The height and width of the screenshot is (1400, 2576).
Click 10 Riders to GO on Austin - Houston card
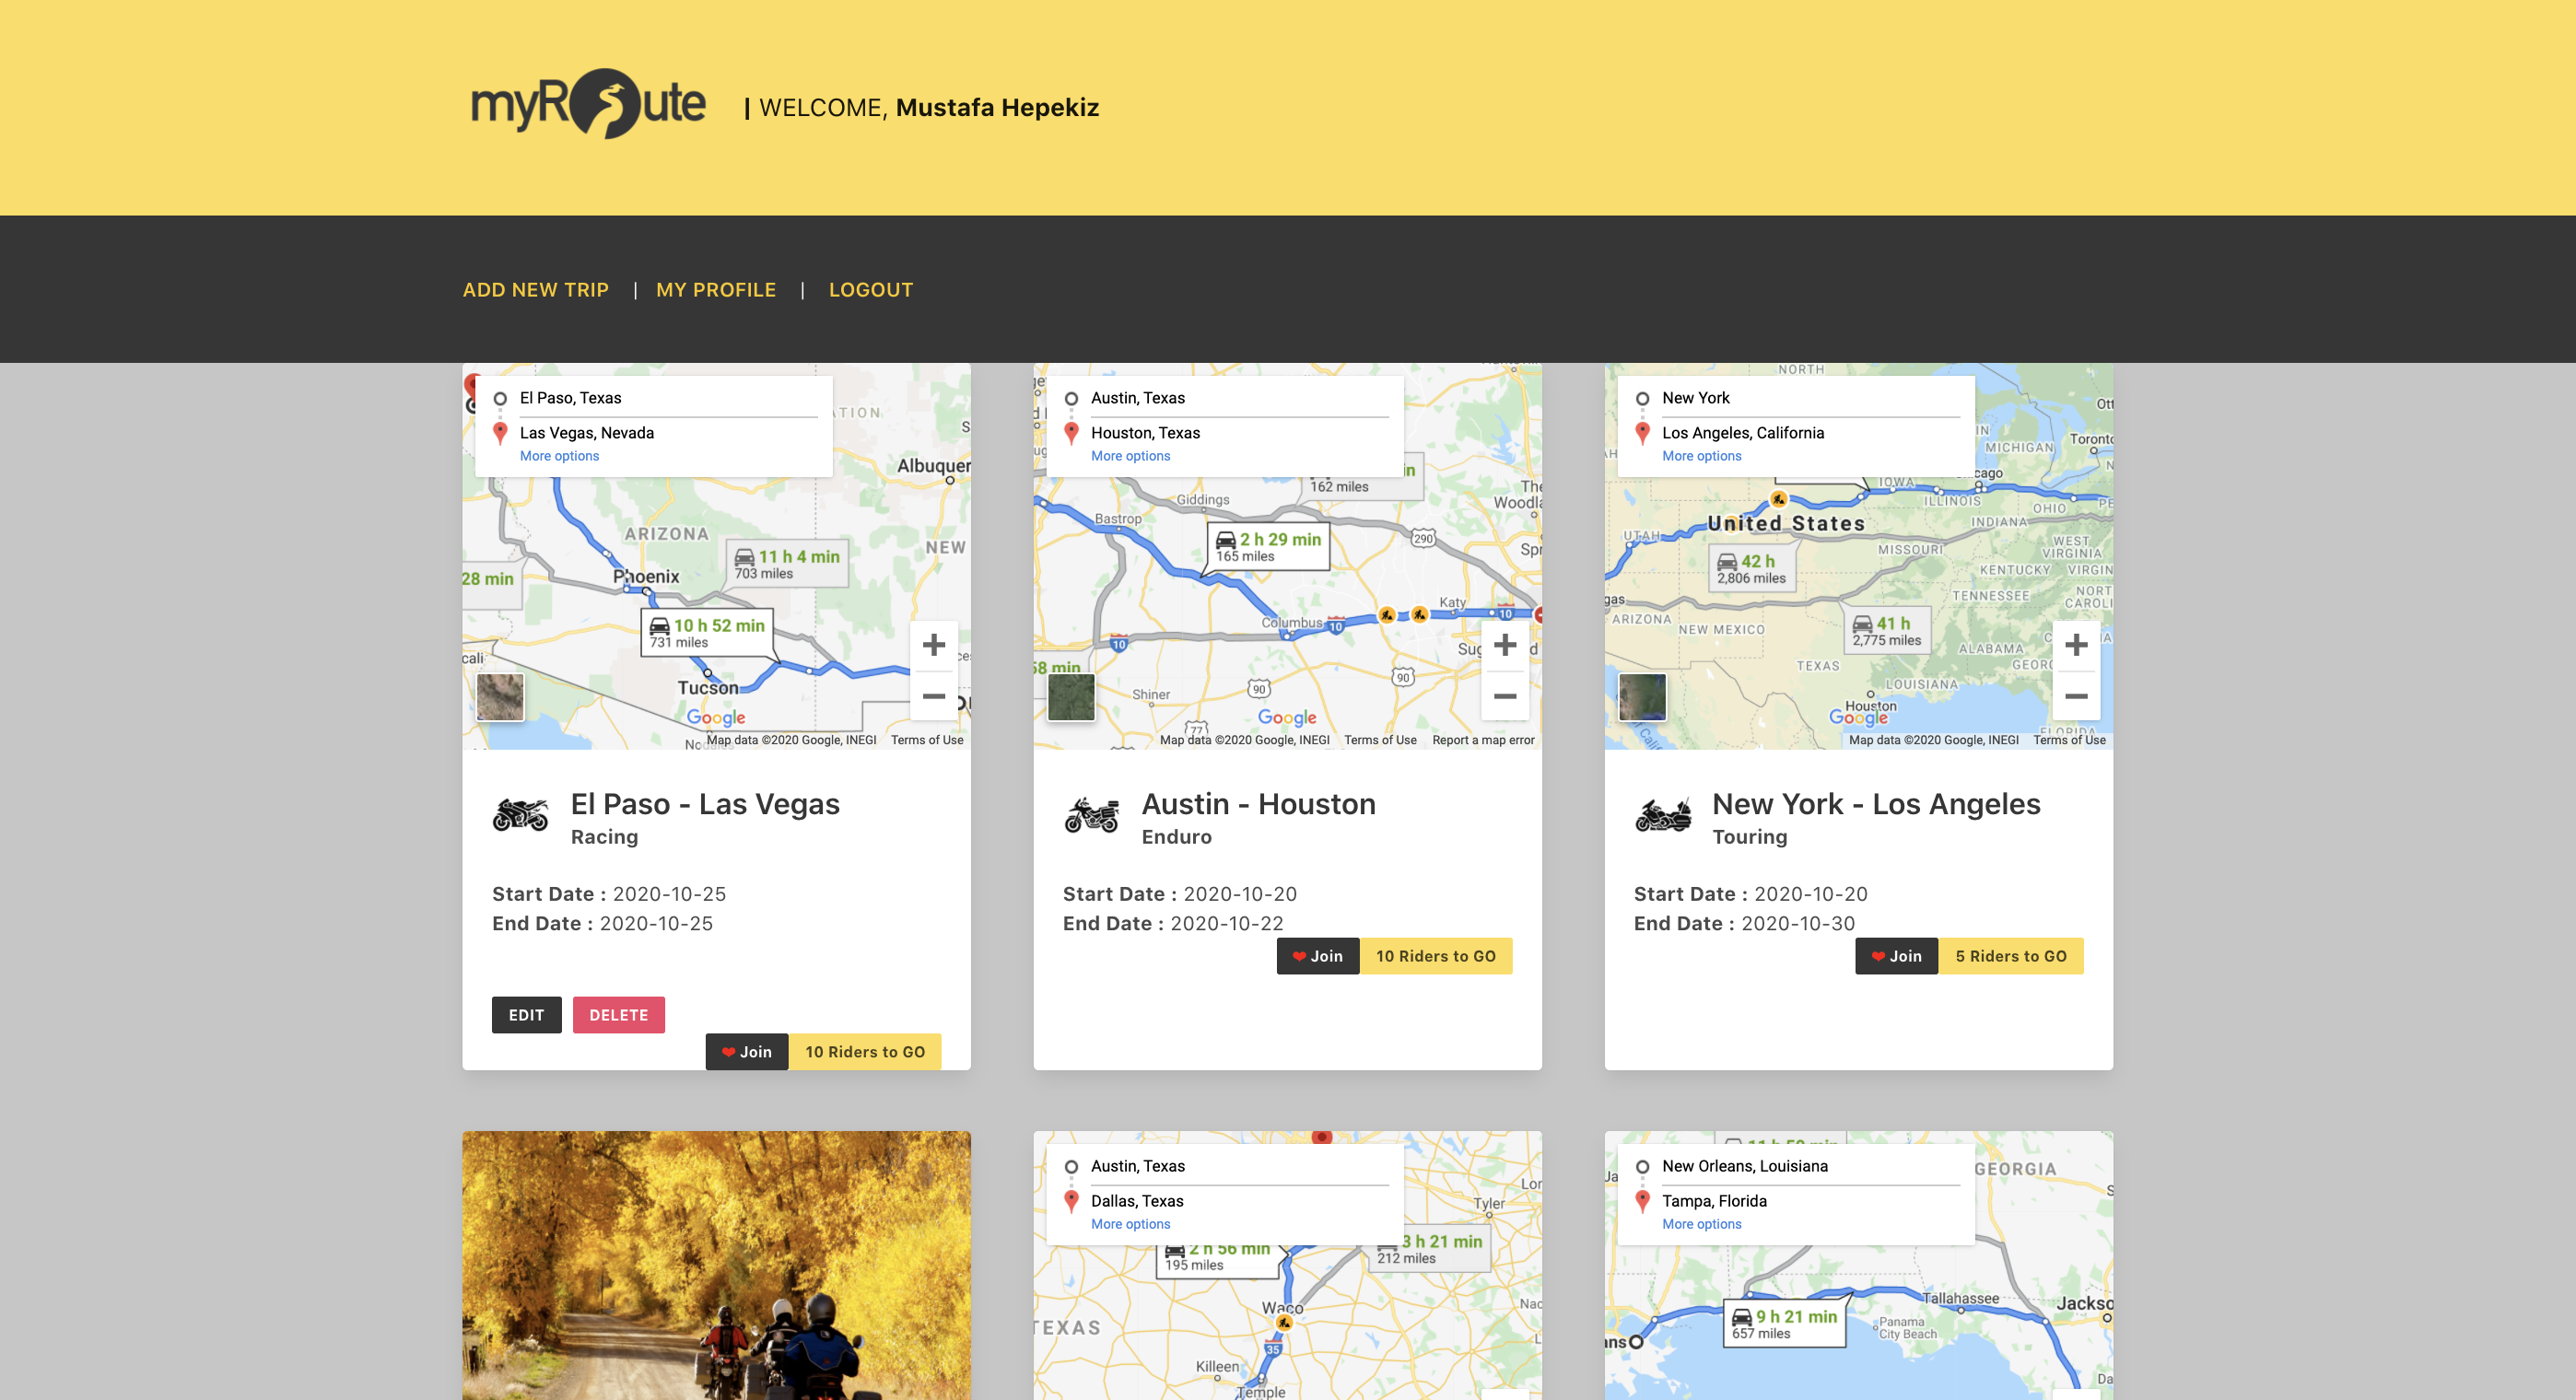pos(1436,956)
